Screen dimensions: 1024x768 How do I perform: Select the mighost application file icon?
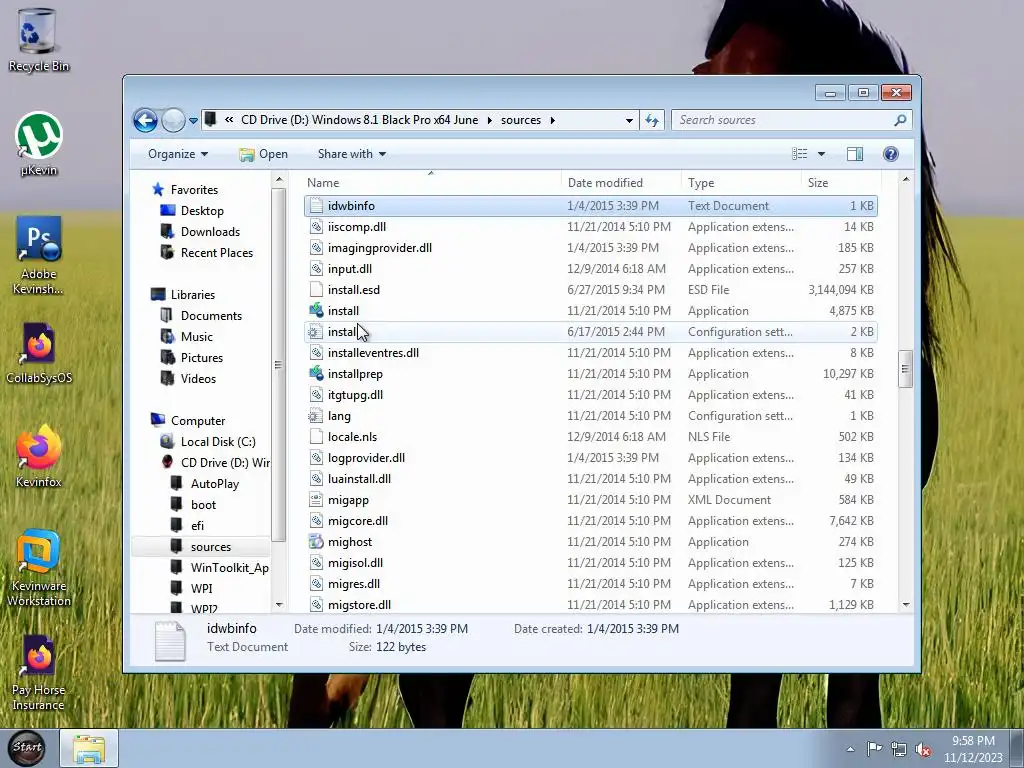(x=316, y=542)
